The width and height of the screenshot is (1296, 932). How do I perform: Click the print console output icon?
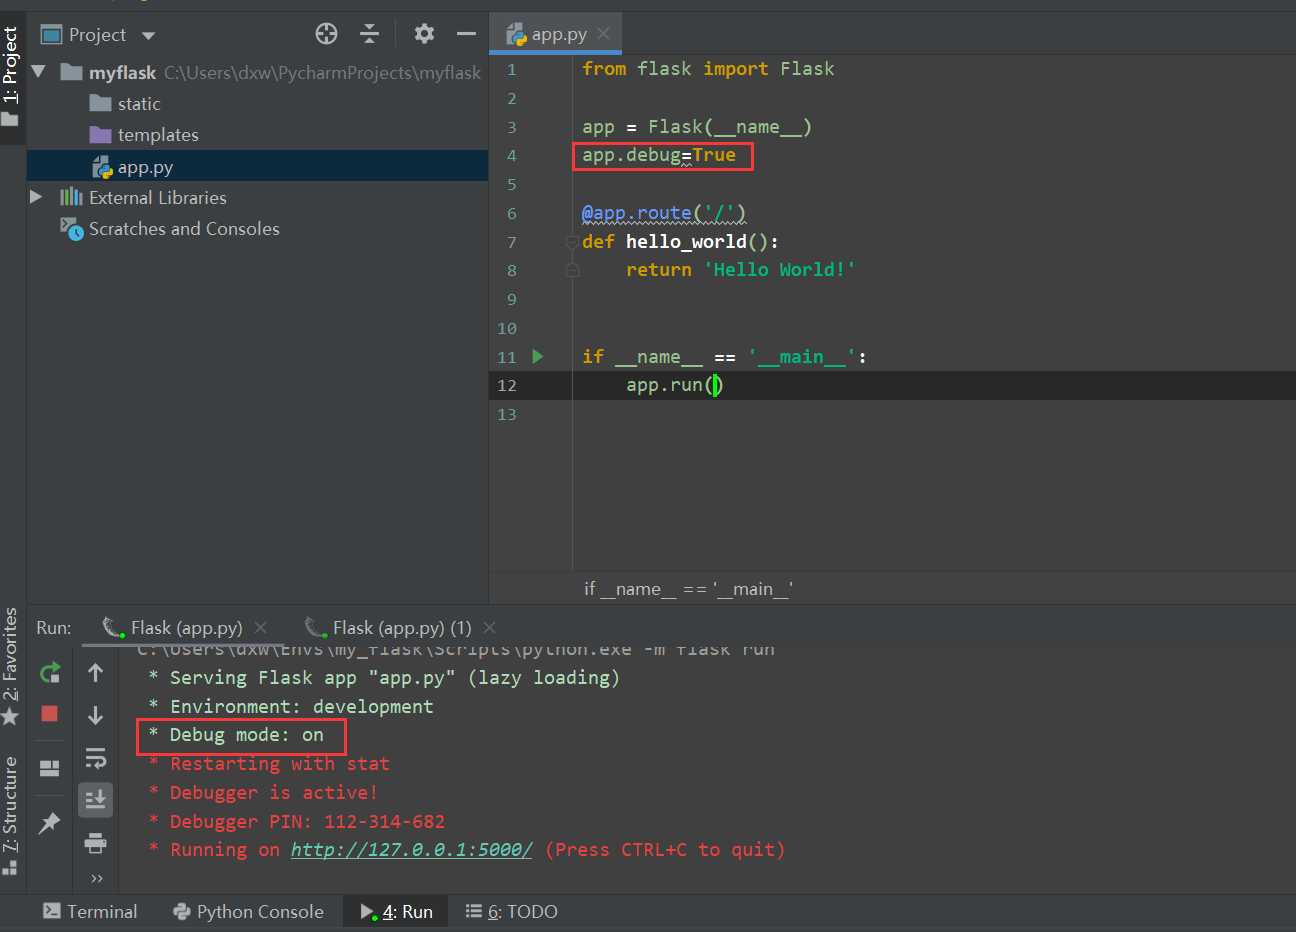coord(96,842)
